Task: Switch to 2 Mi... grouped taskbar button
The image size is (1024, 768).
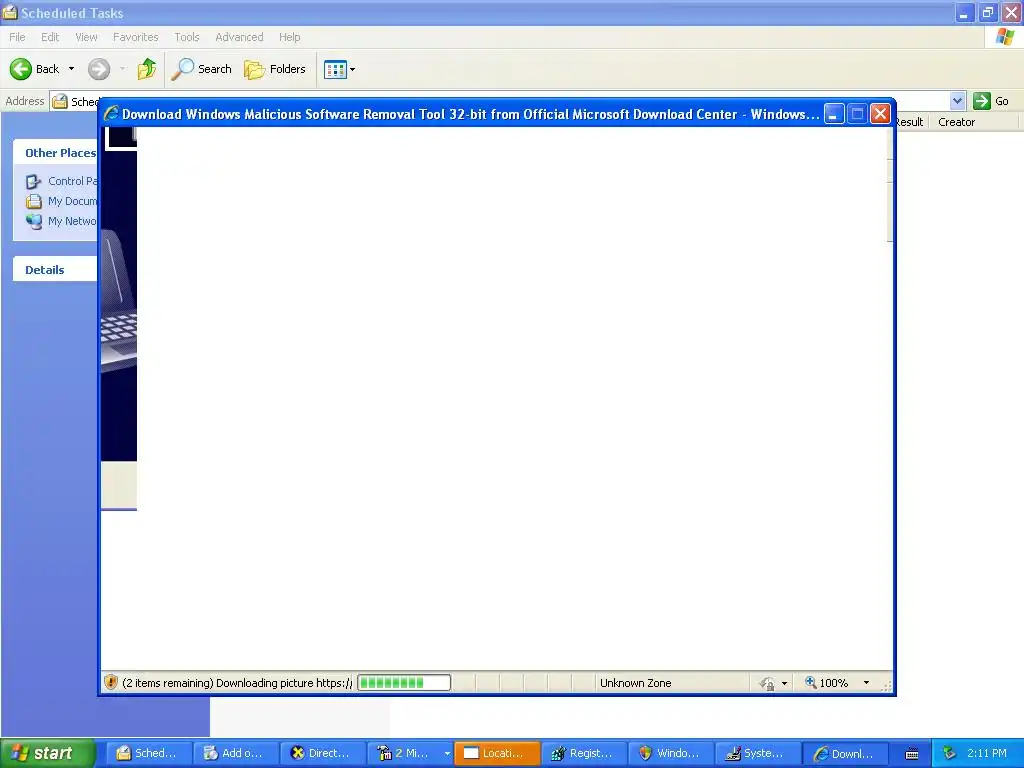Action: click(409, 753)
